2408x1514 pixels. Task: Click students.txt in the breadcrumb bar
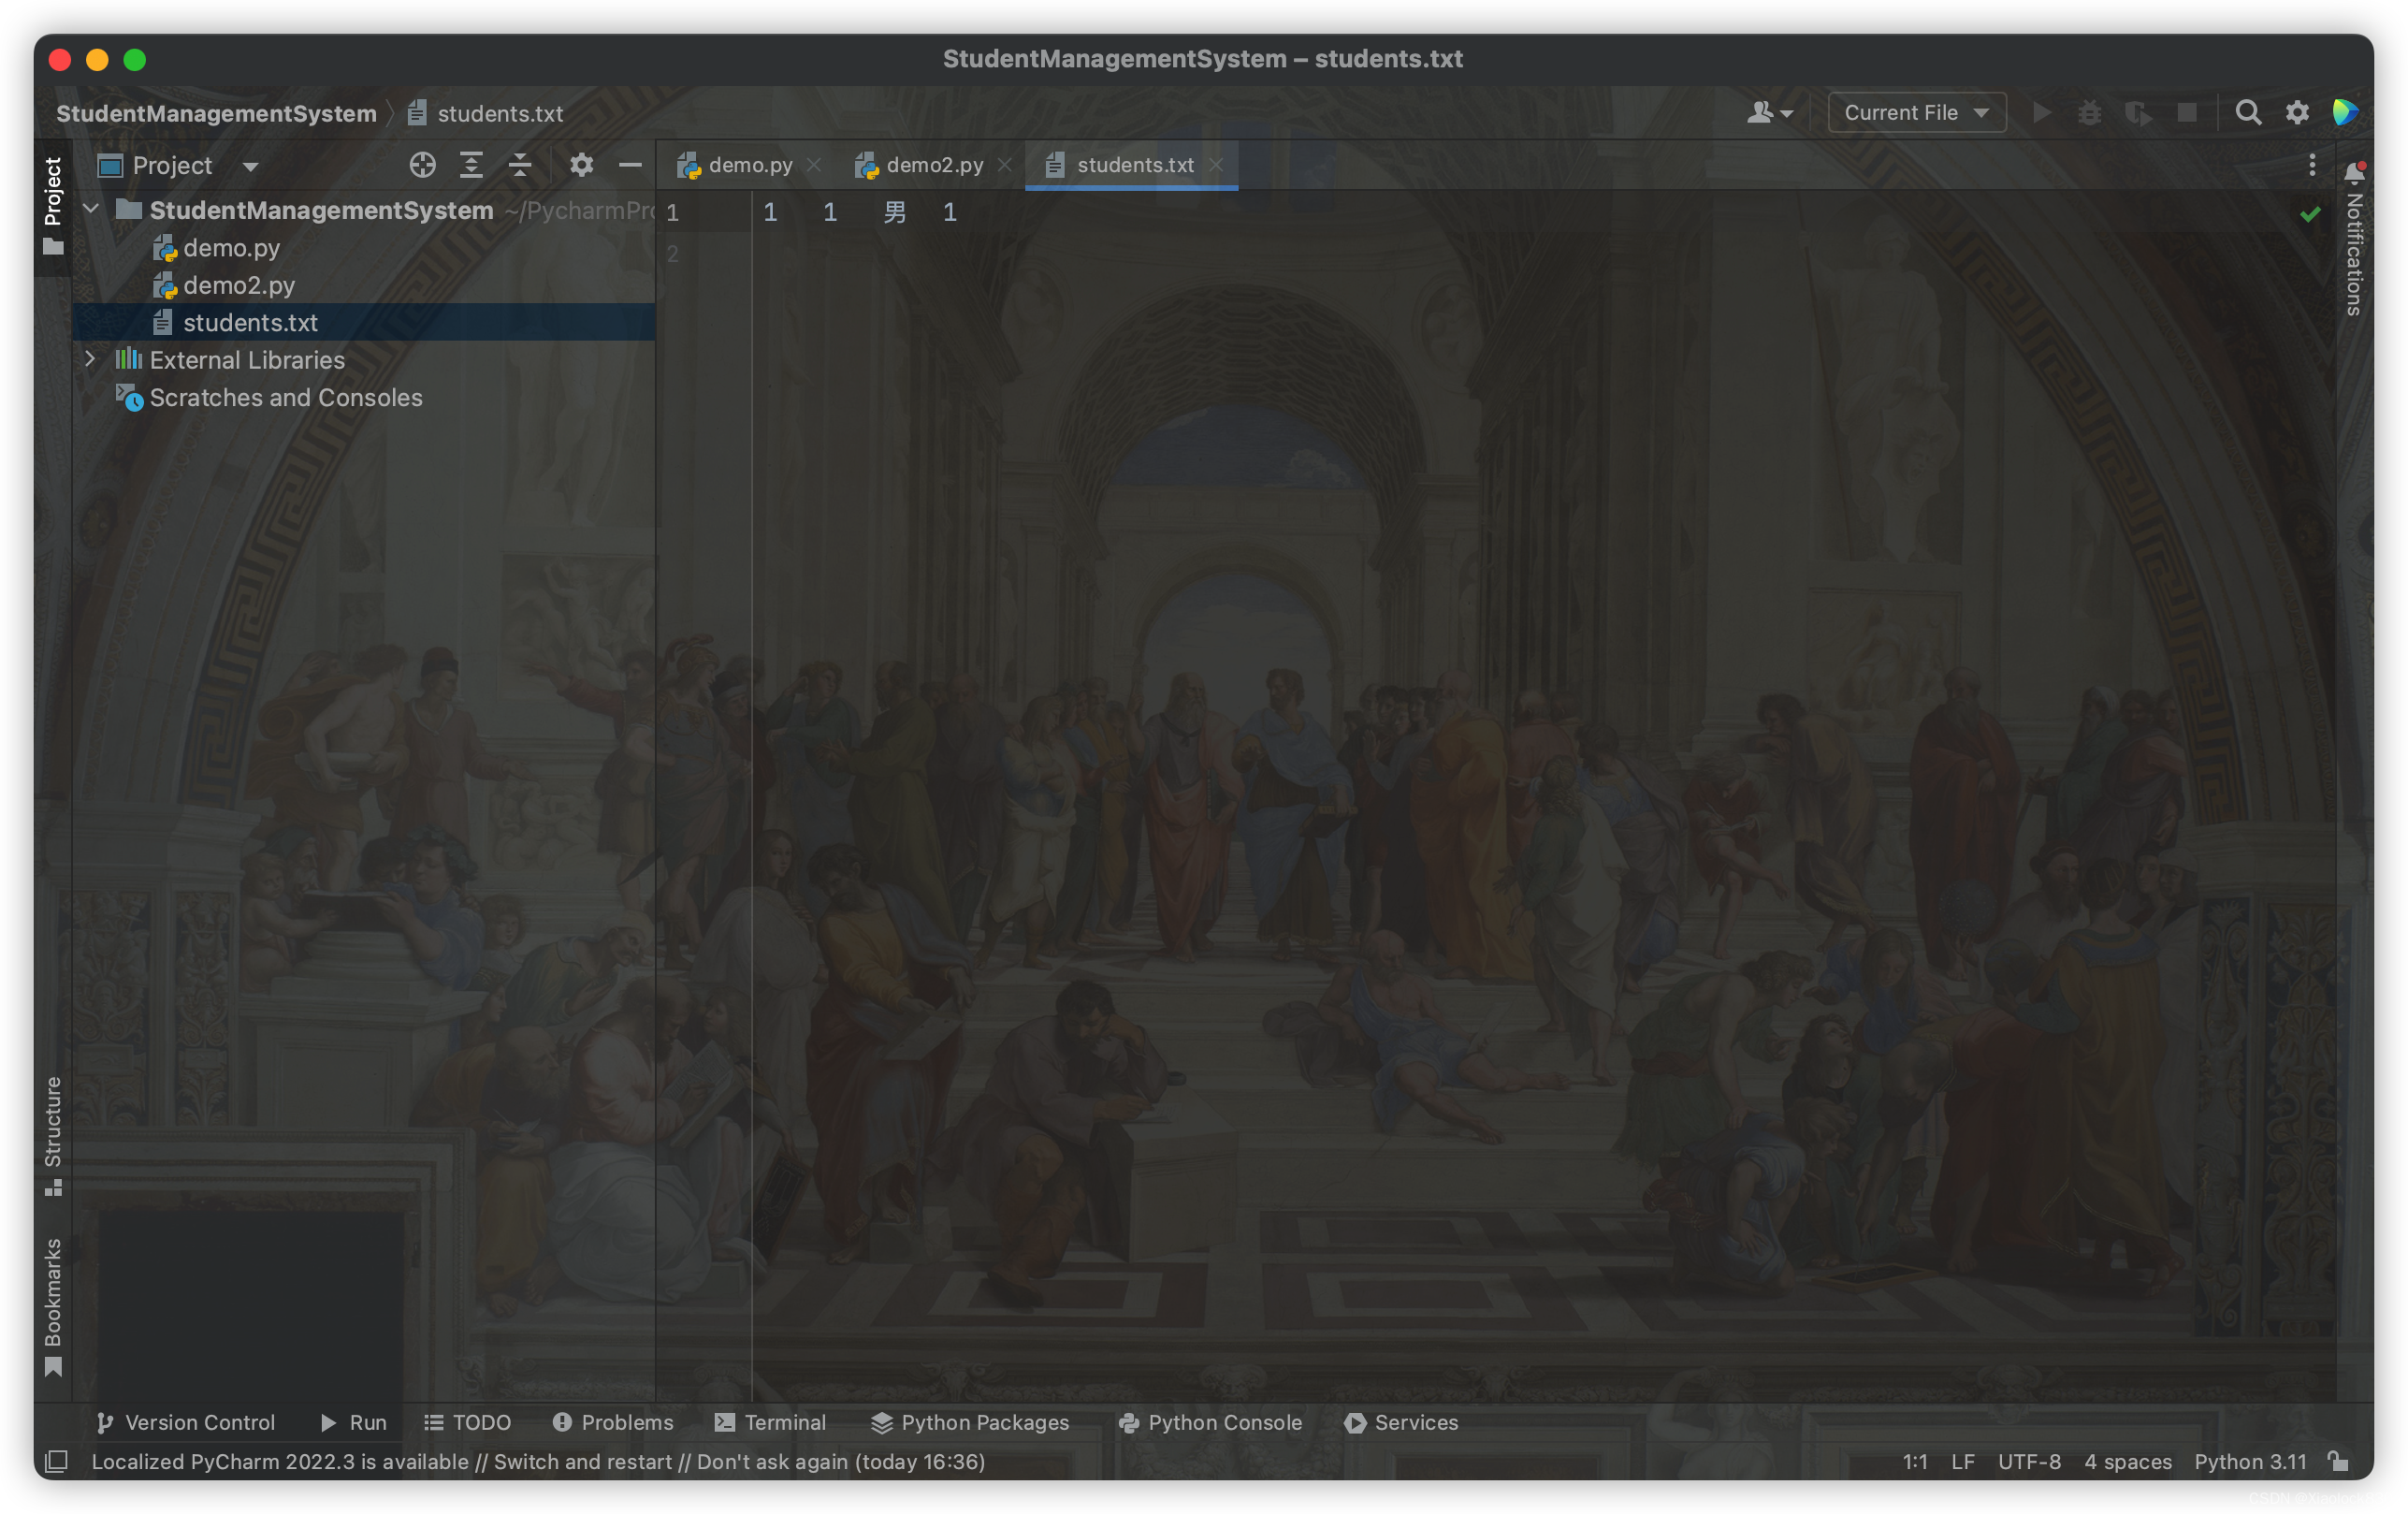[x=486, y=113]
